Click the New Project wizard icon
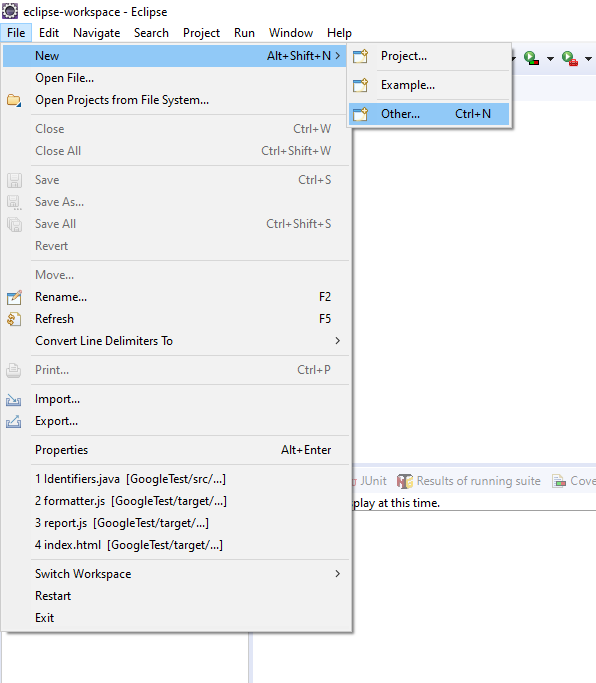Viewport: 596px width, 683px height. click(x=360, y=56)
